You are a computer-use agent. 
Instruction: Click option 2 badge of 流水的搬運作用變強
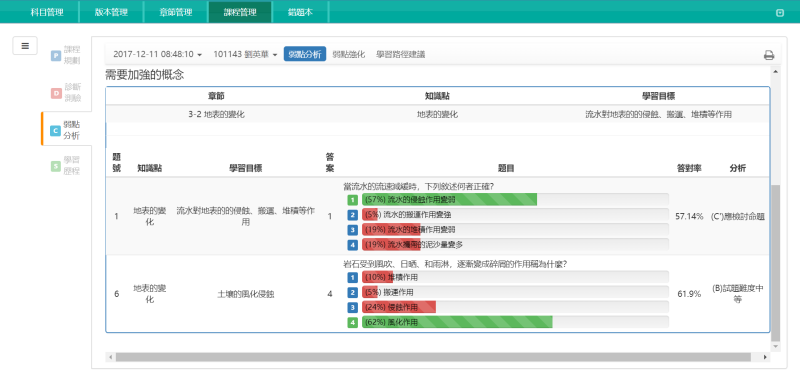(353, 215)
